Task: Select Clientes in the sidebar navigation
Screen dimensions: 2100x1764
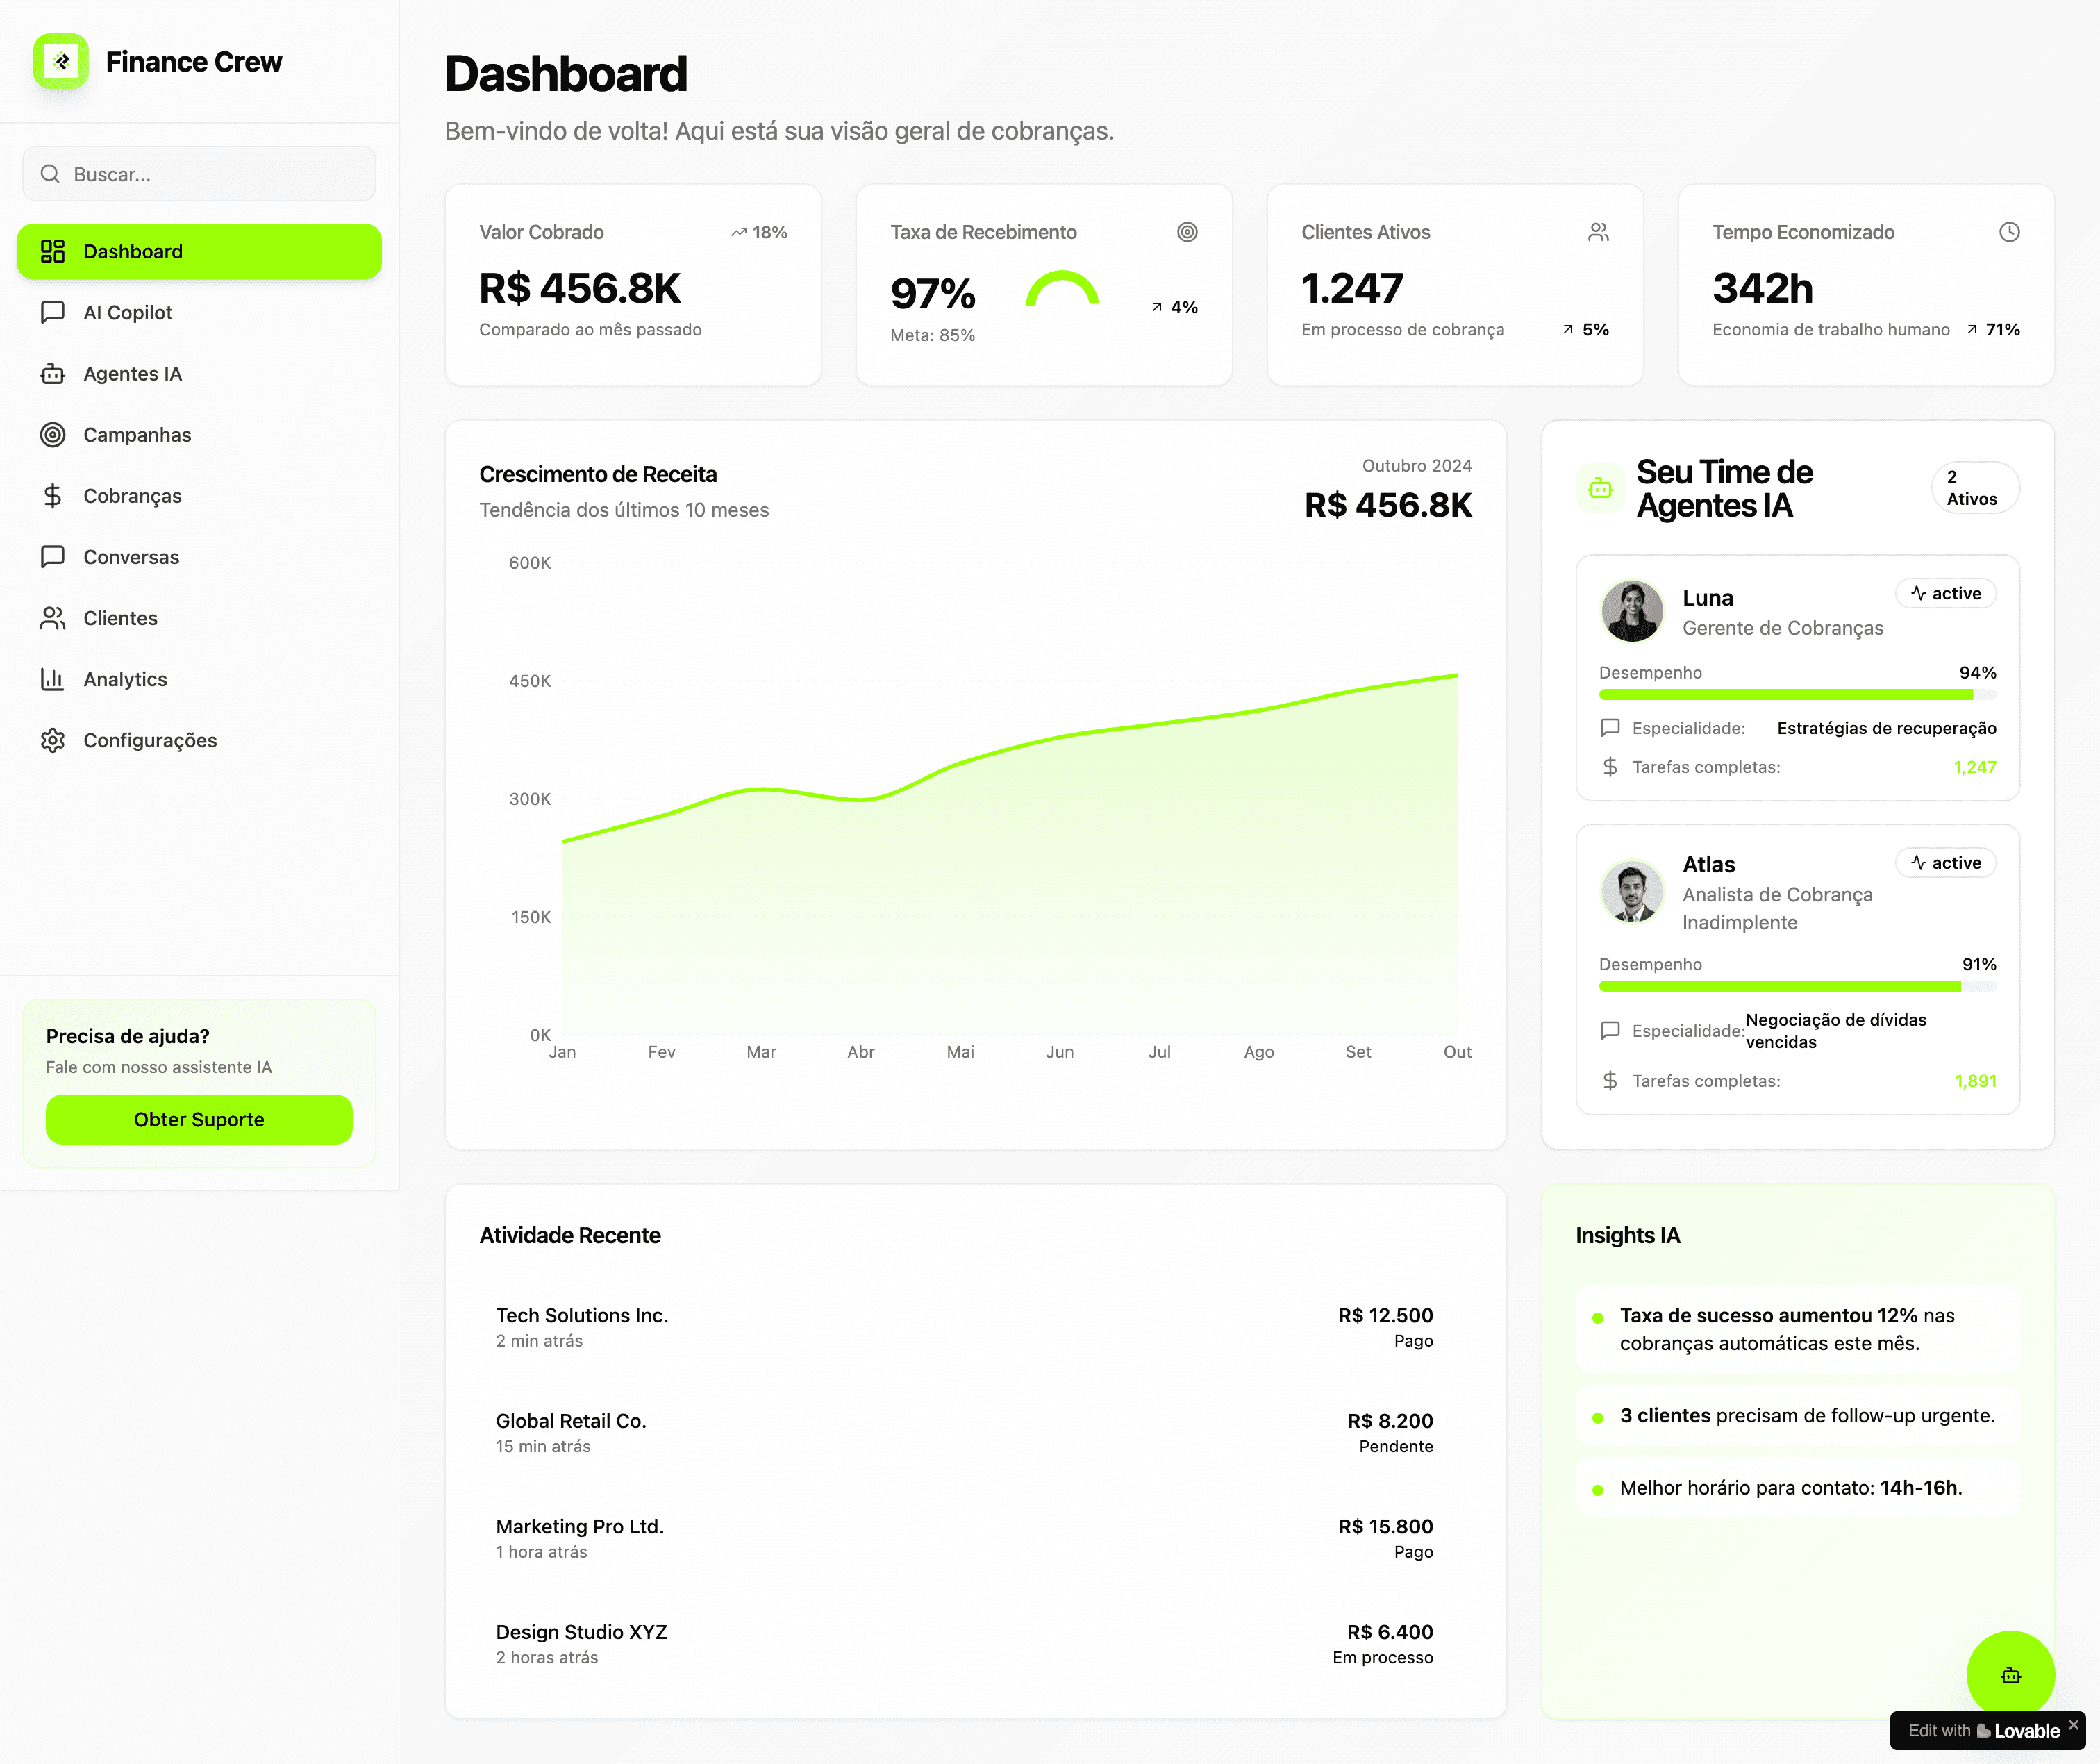Action: click(119, 618)
